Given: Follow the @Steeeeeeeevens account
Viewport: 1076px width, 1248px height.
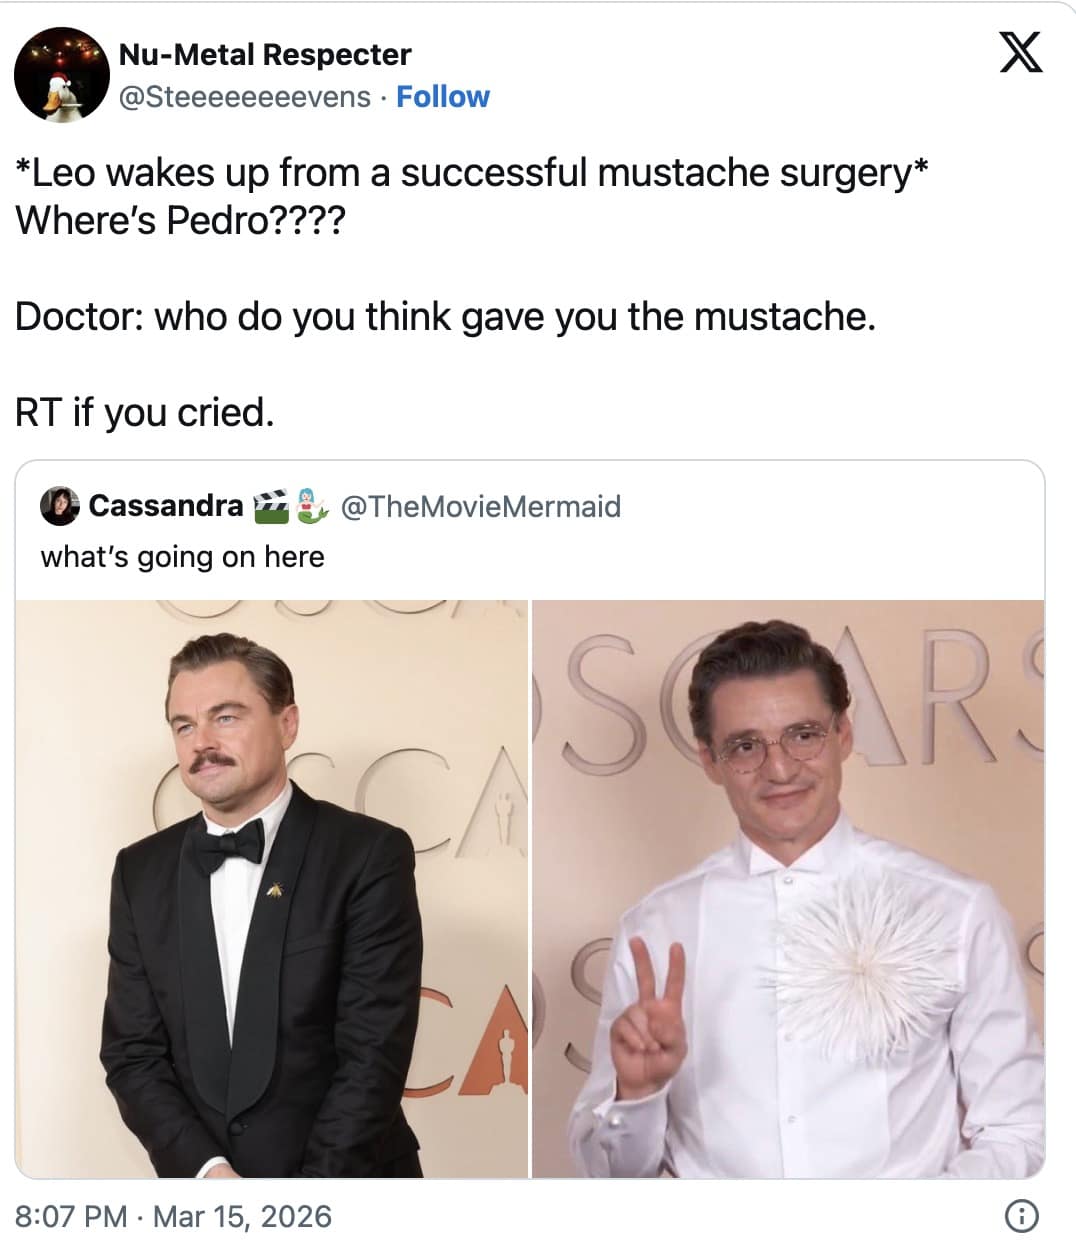Looking at the screenshot, I should [x=443, y=97].
